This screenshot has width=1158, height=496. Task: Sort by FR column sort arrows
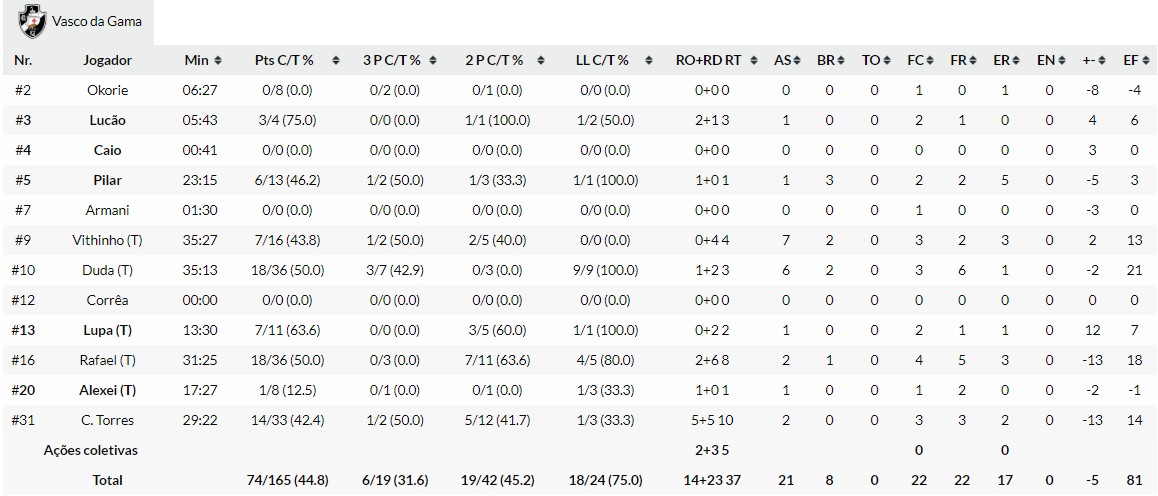[x=972, y=61]
